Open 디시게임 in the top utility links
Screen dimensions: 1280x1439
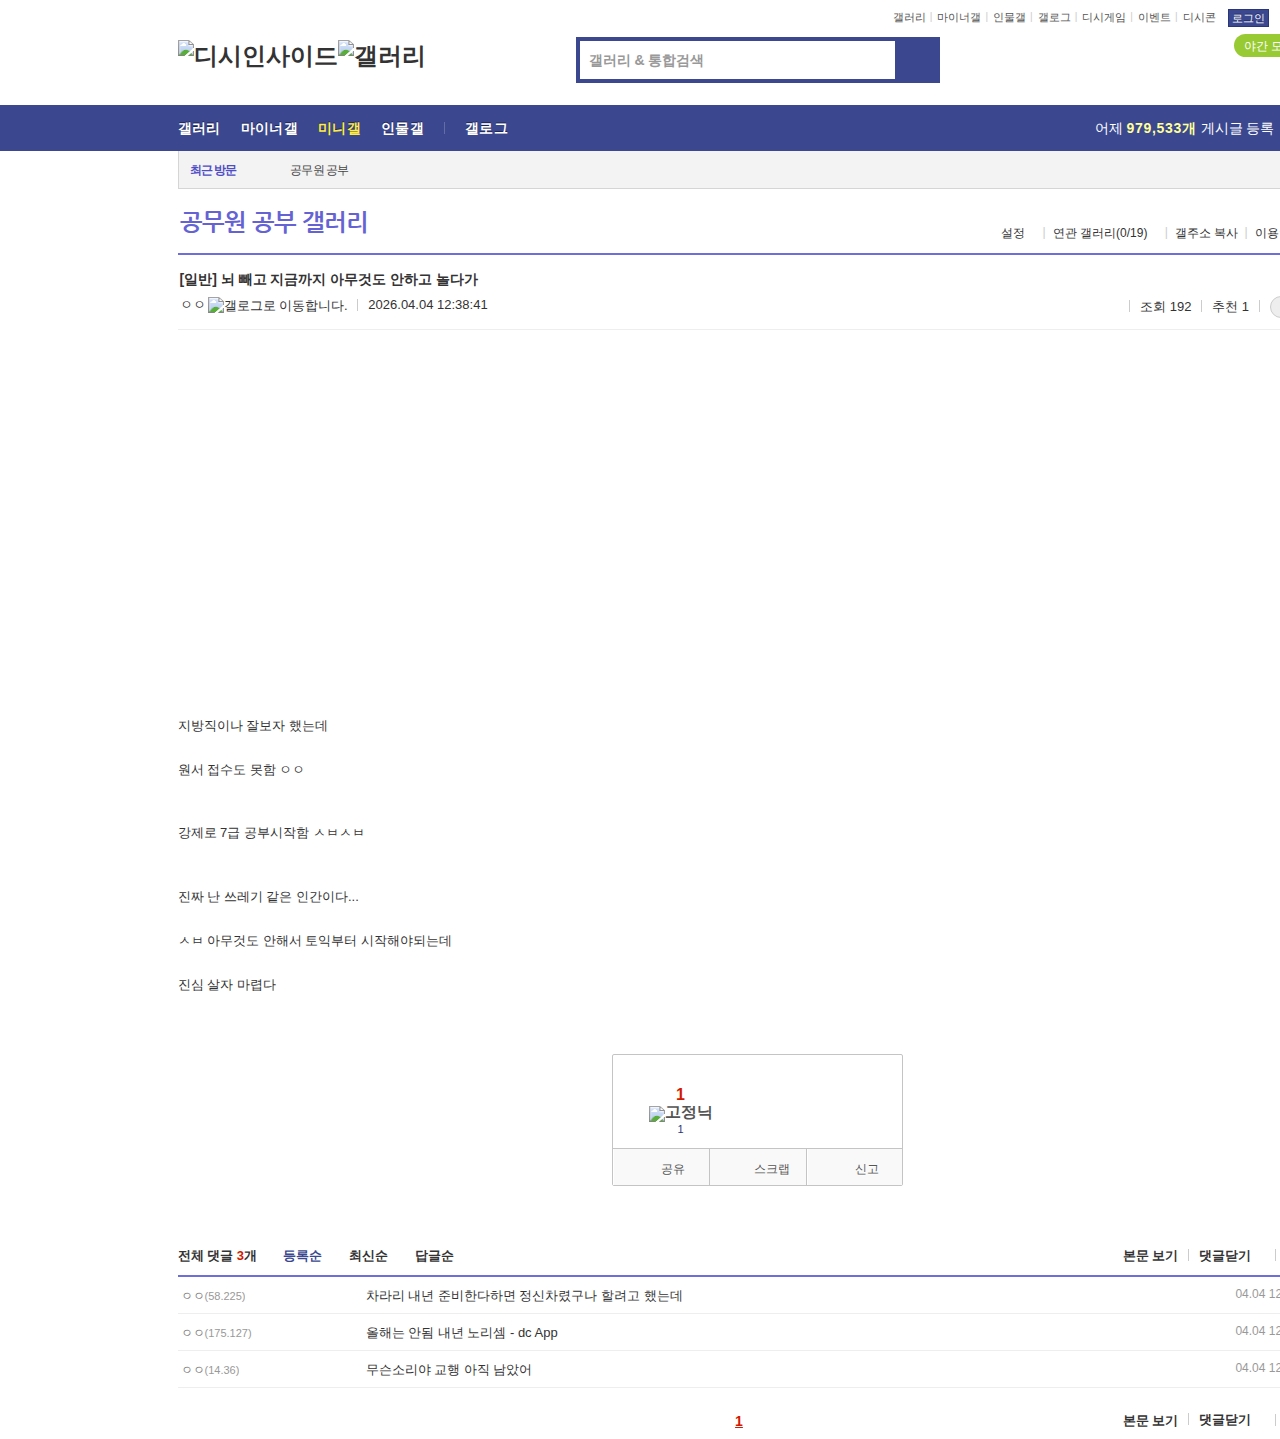click(1104, 18)
